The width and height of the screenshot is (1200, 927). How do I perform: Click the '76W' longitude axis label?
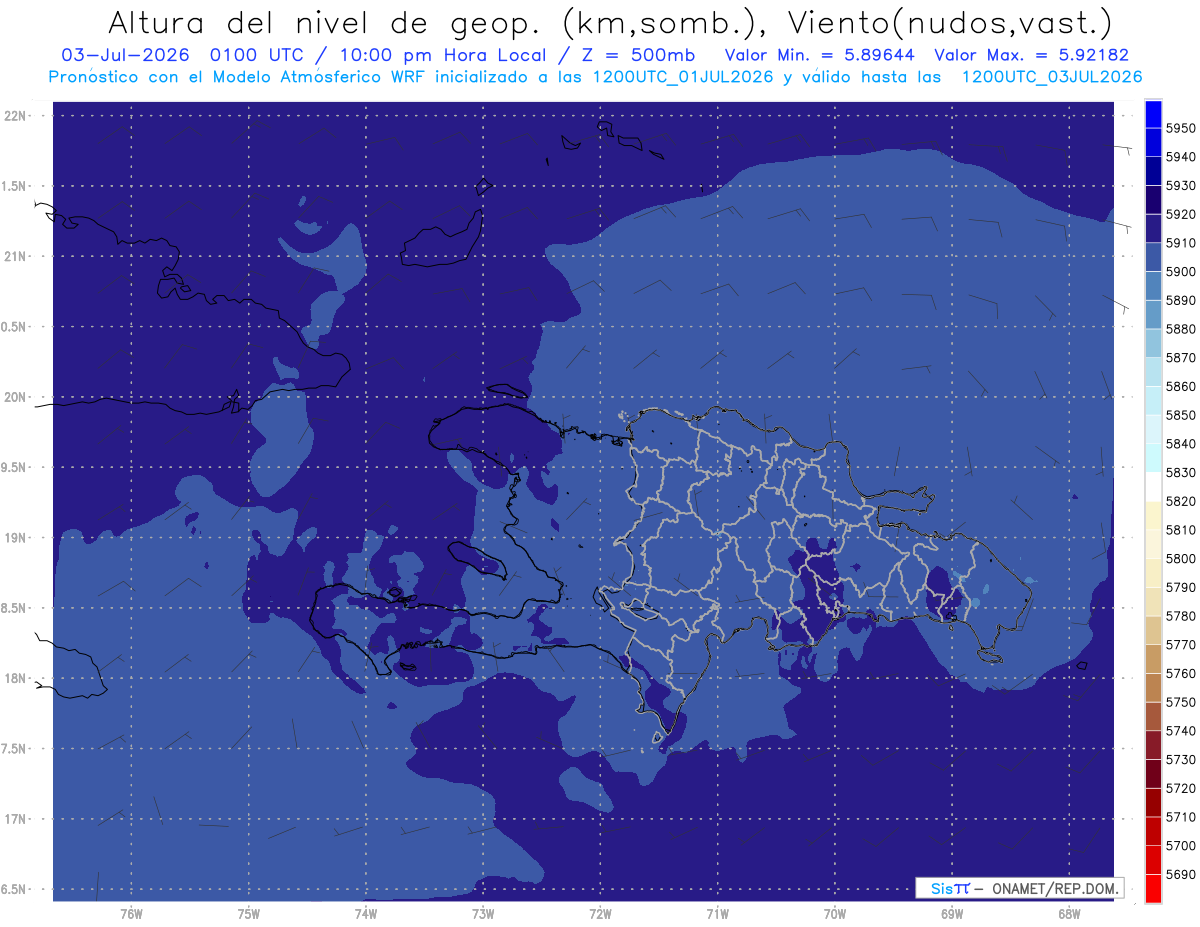tap(130, 912)
